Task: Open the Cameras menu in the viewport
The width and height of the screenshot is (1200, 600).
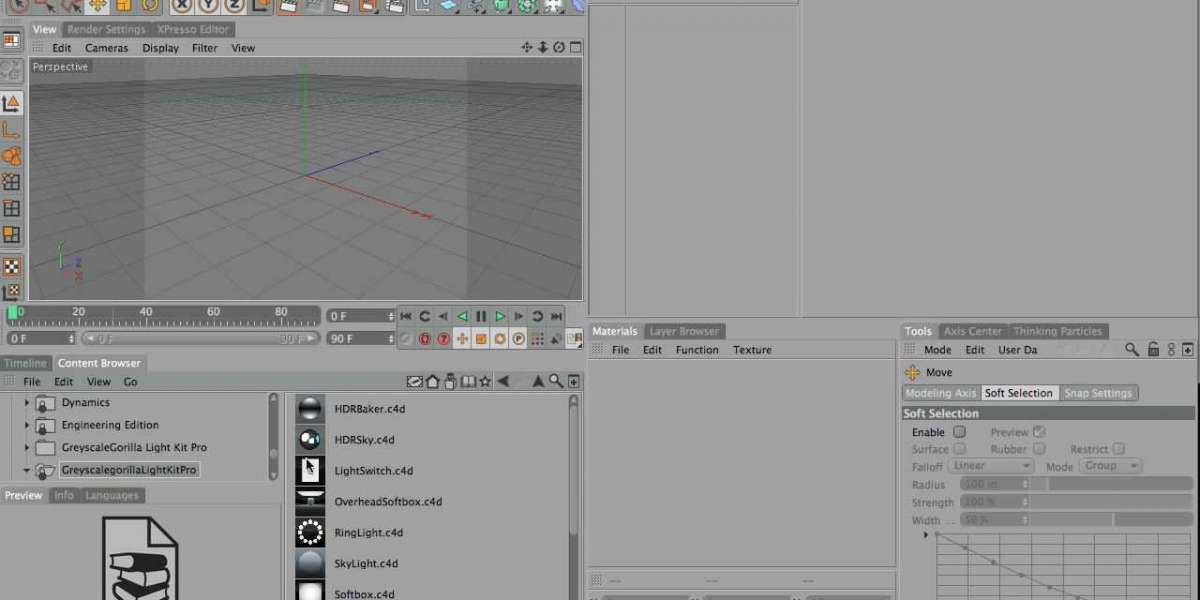Action: coord(106,48)
